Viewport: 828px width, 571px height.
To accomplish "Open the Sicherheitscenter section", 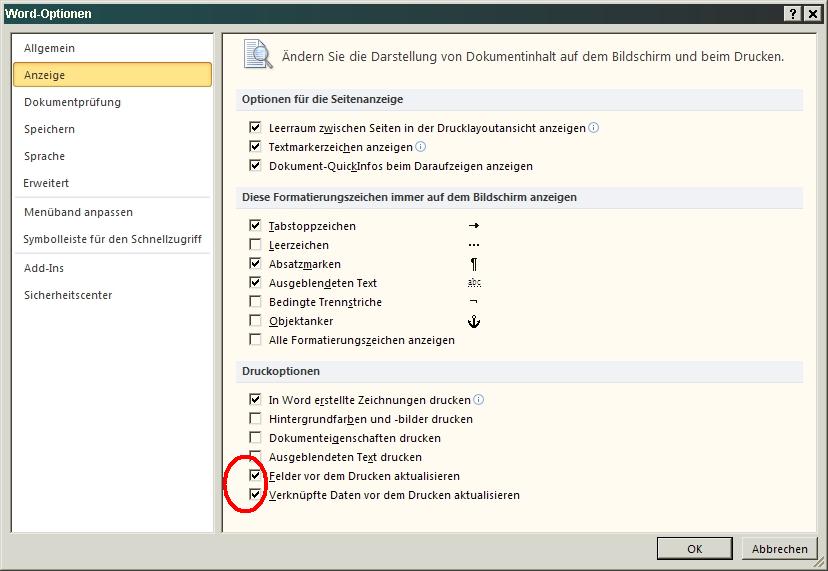I will 68,295.
